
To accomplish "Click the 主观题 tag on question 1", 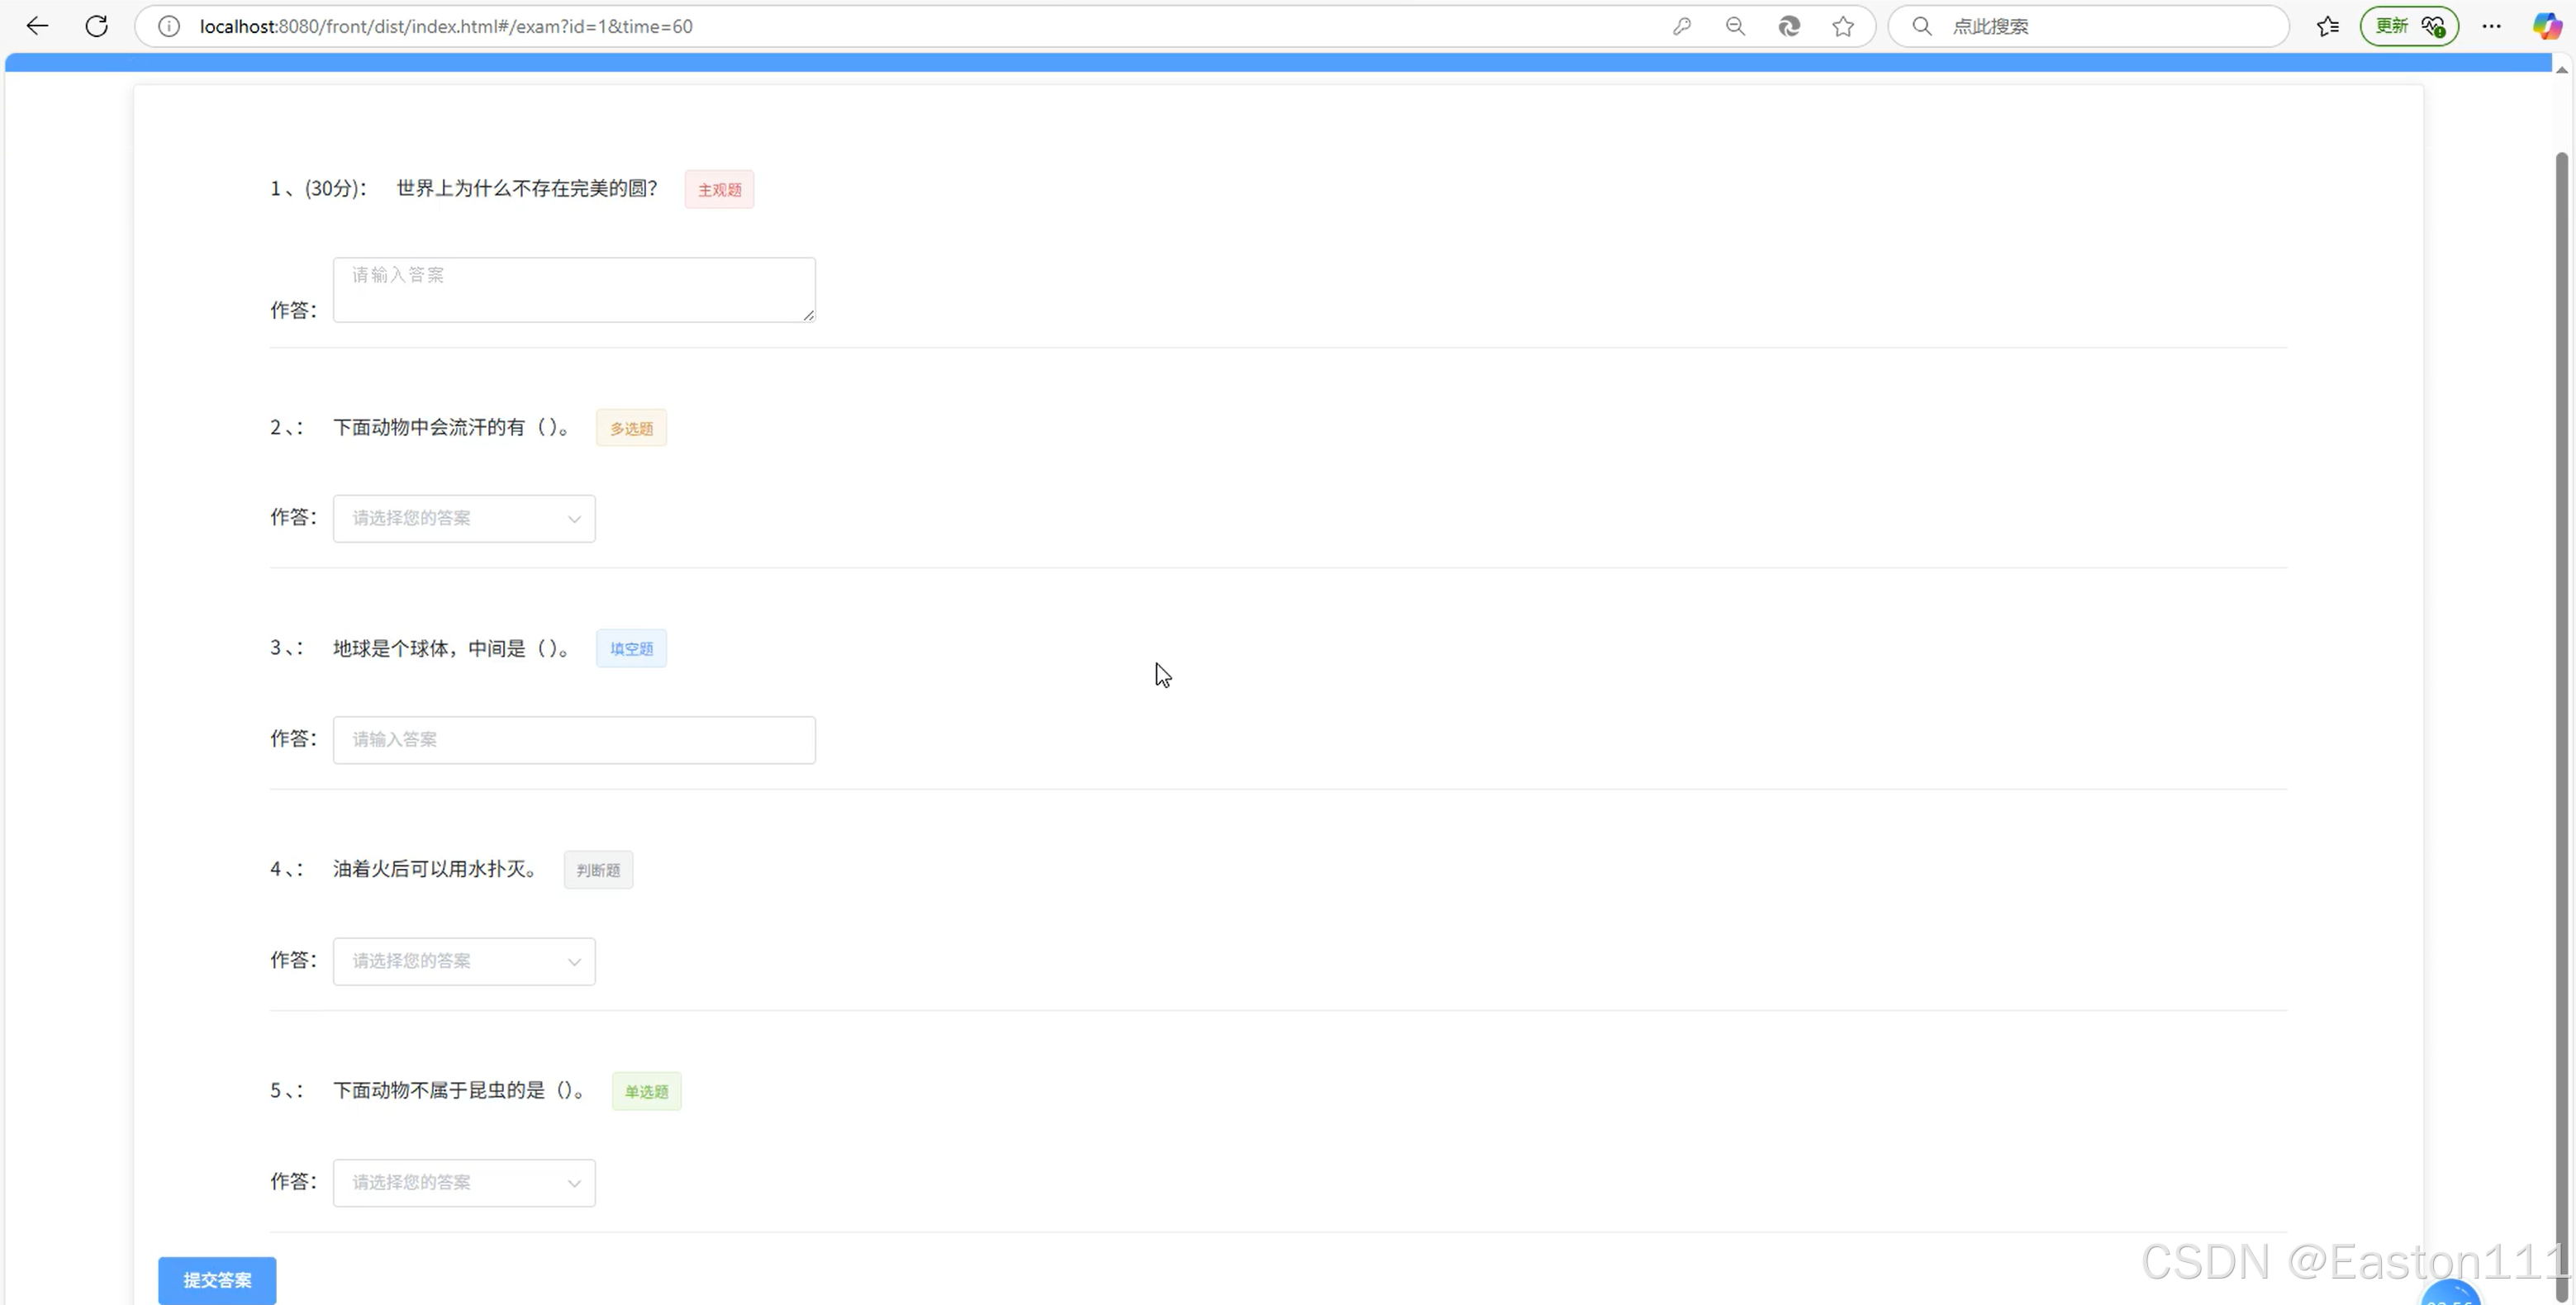I will (719, 190).
